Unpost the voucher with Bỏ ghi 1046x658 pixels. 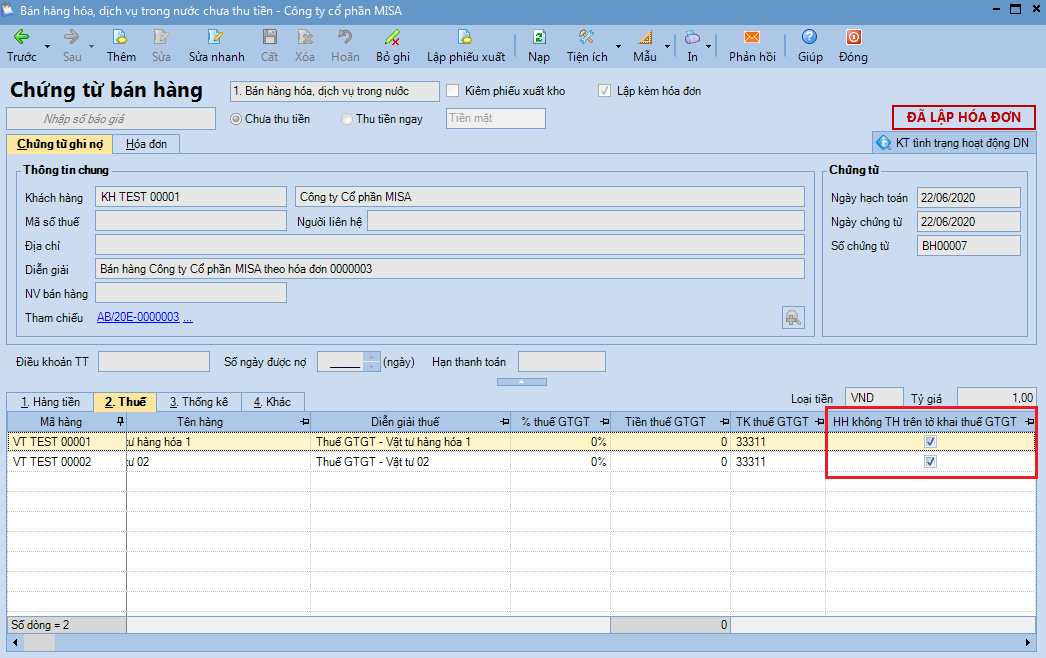392,46
